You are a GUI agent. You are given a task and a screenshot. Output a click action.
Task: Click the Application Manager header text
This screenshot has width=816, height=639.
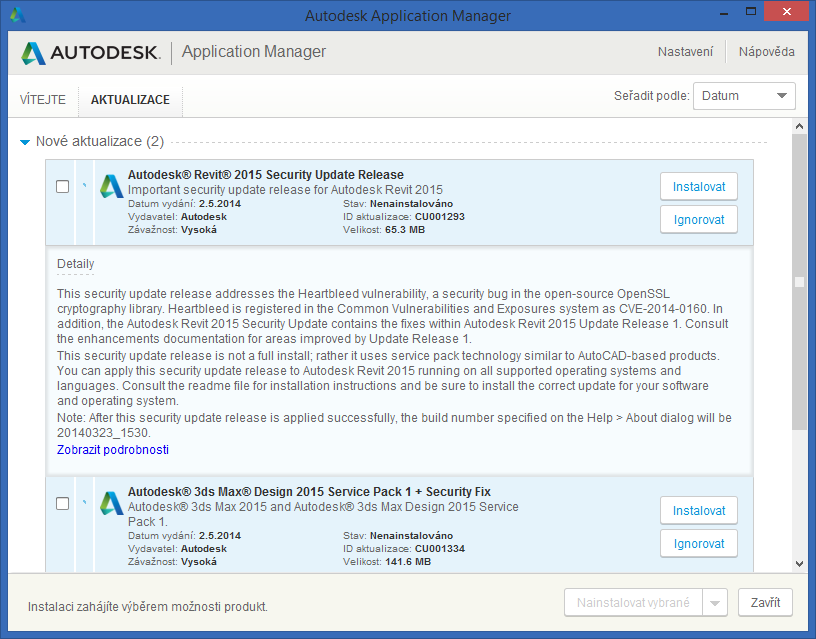[x=253, y=52]
